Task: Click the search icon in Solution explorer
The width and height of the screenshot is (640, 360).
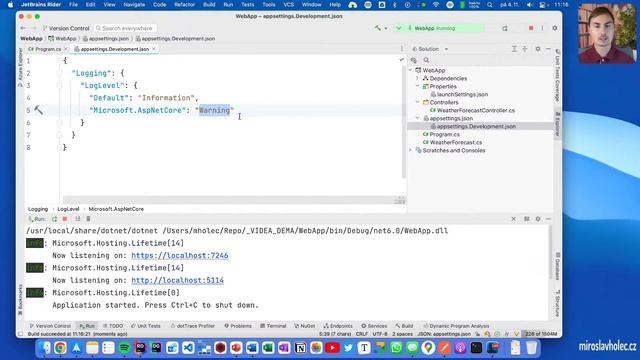Action: coord(426,60)
